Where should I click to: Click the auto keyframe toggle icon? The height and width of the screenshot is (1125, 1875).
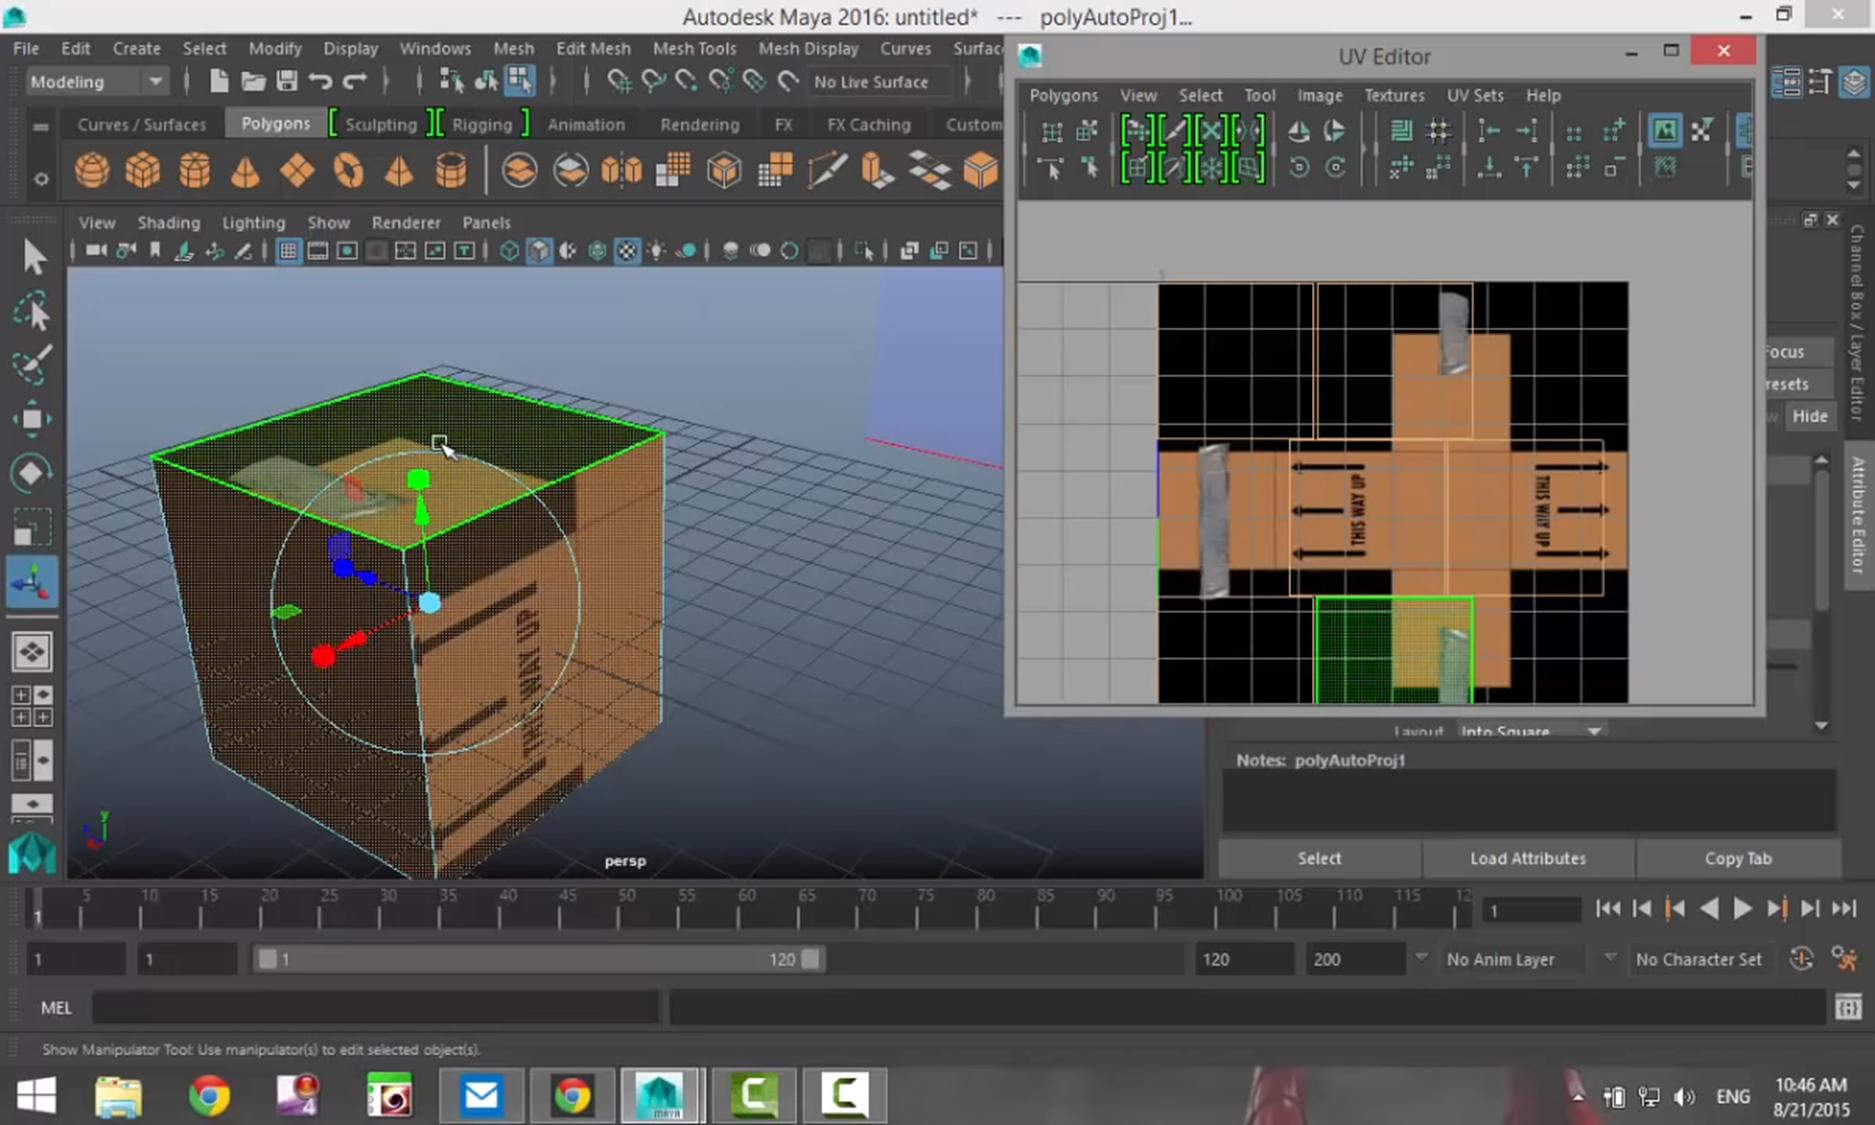(1801, 959)
